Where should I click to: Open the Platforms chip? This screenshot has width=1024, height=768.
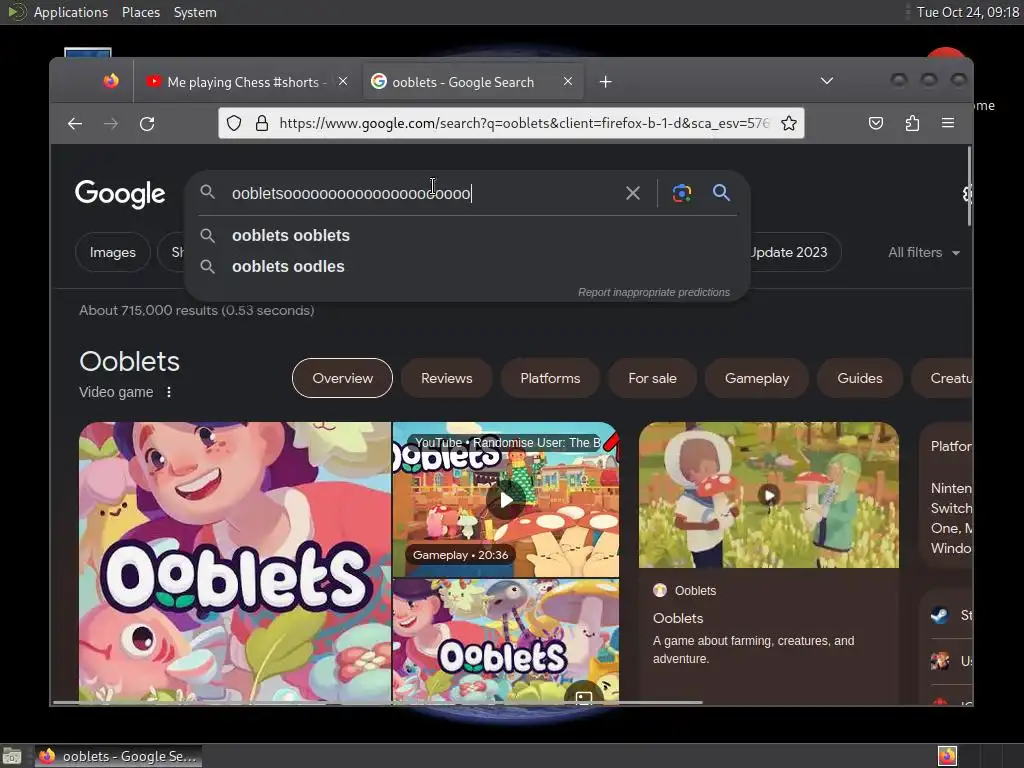pos(550,378)
